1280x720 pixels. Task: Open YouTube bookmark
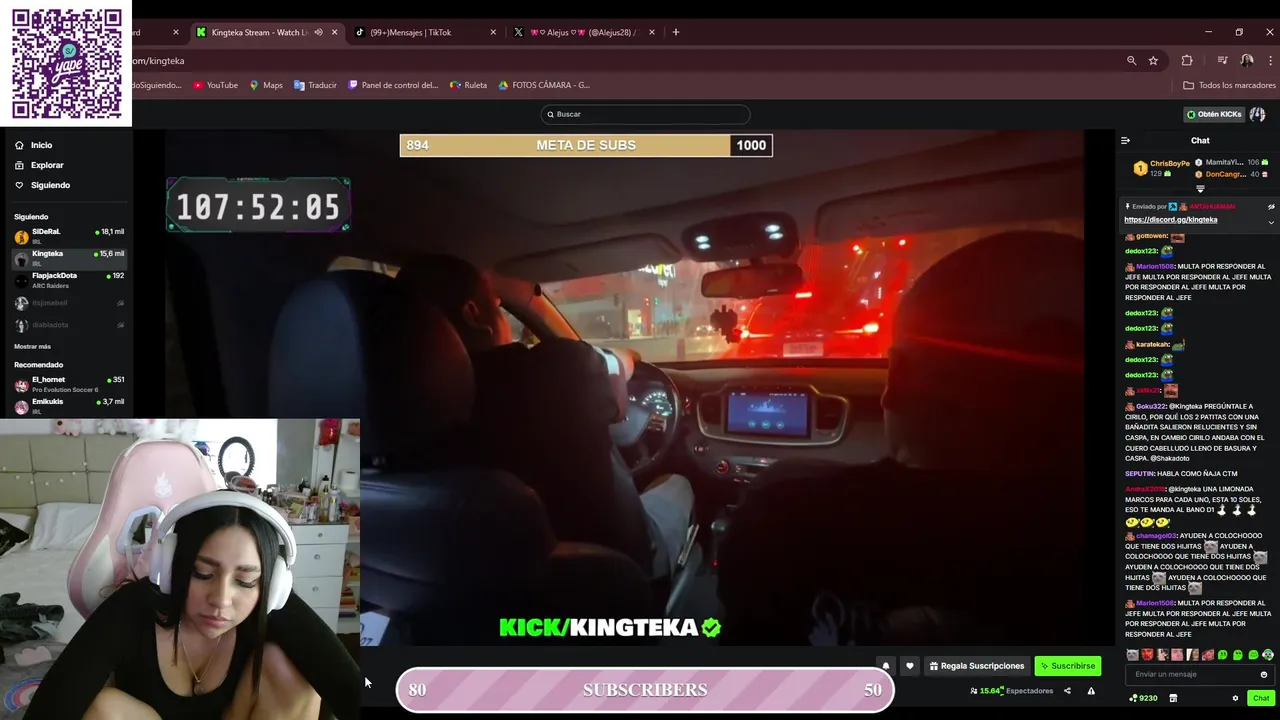(x=215, y=85)
